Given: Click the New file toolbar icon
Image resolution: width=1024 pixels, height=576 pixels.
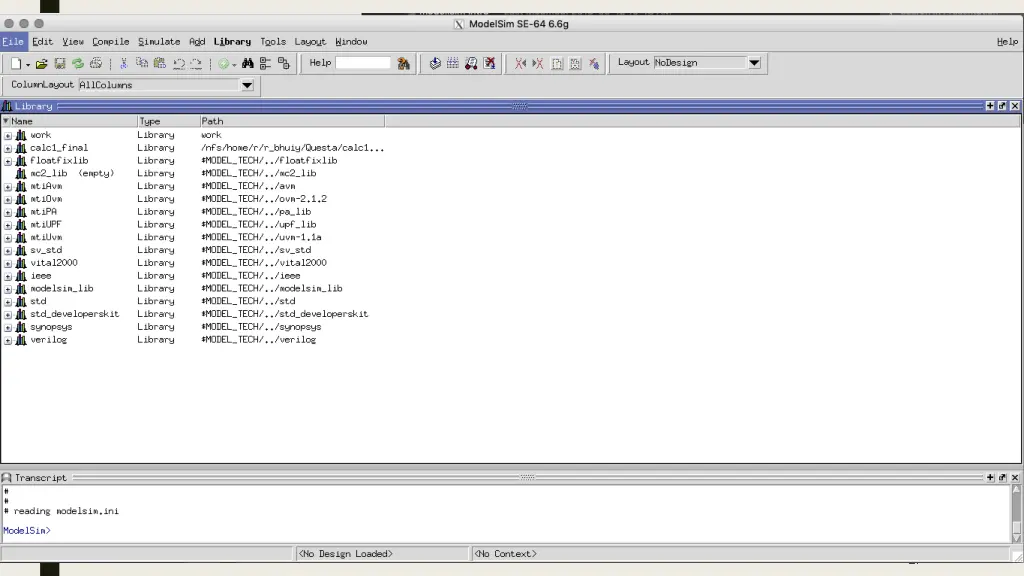Looking at the screenshot, I should 16,63.
